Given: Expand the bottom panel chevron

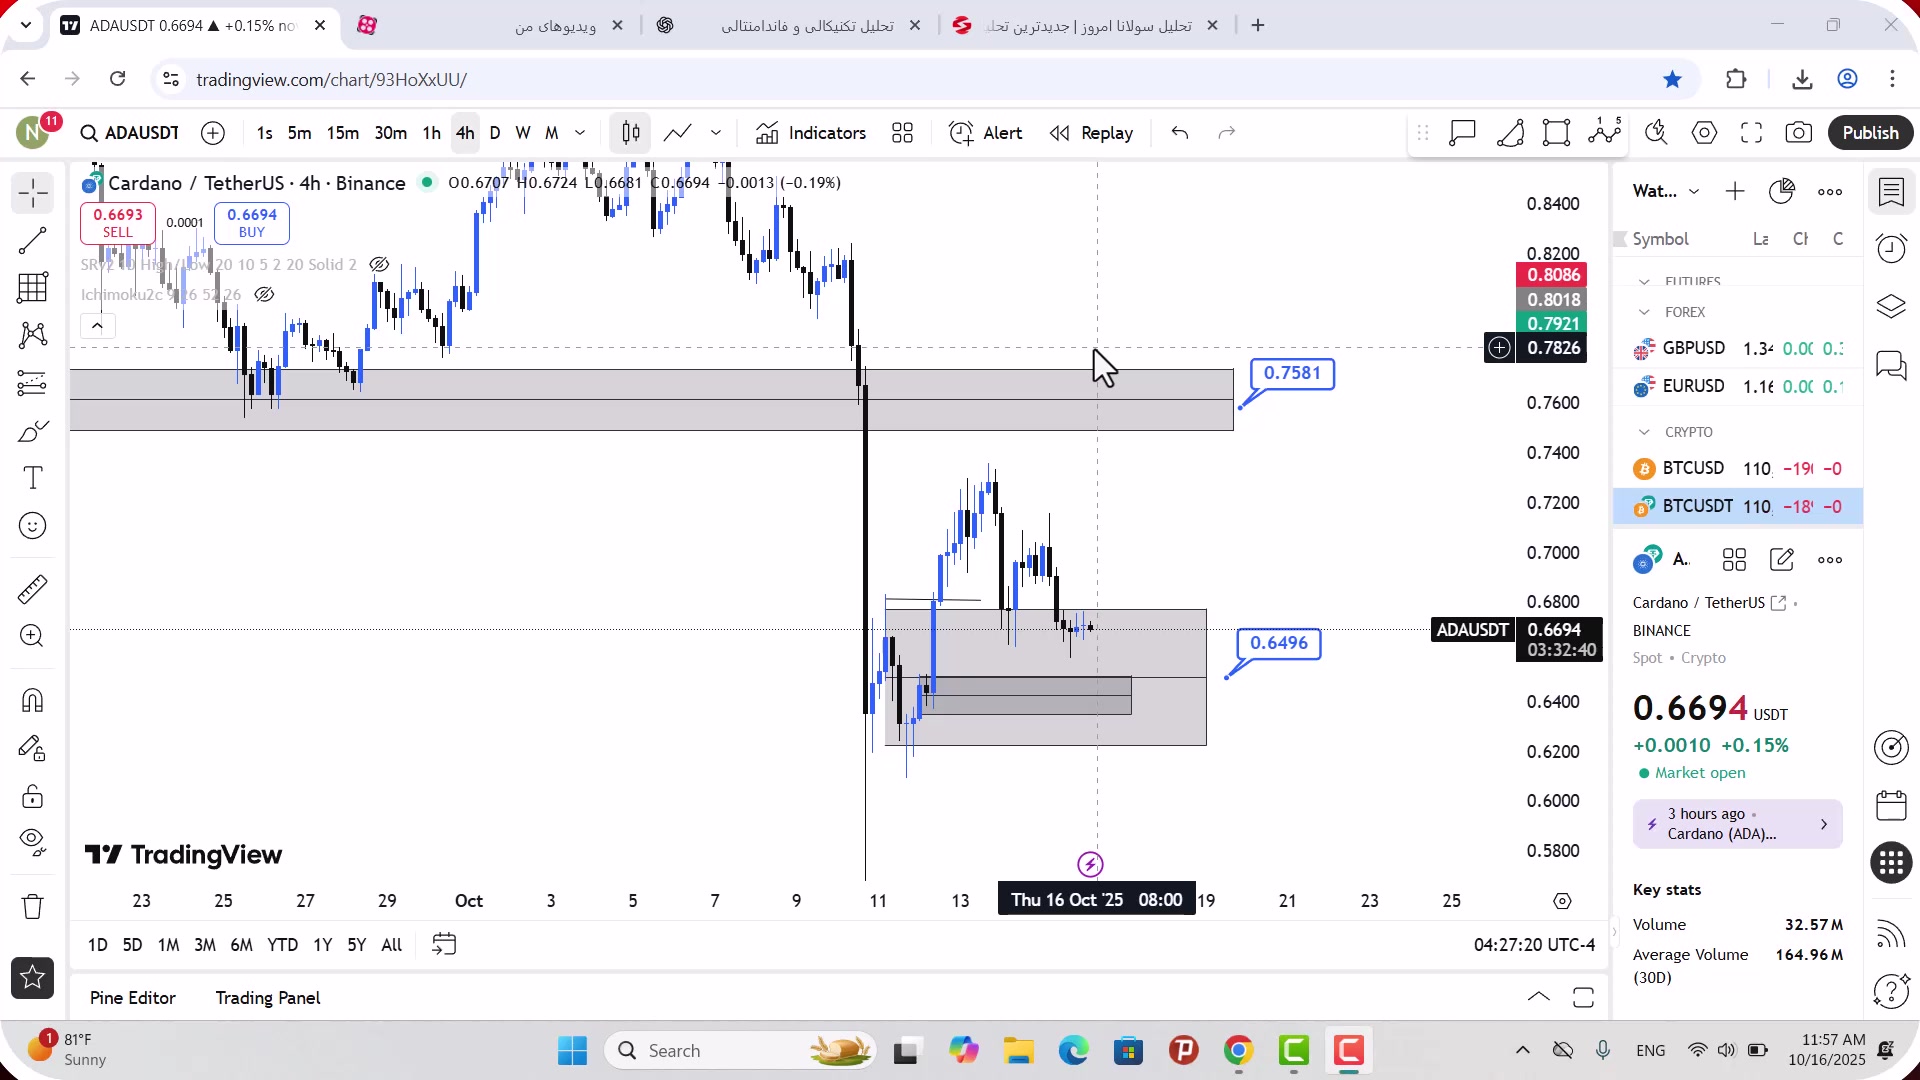Looking at the screenshot, I should [1539, 997].
